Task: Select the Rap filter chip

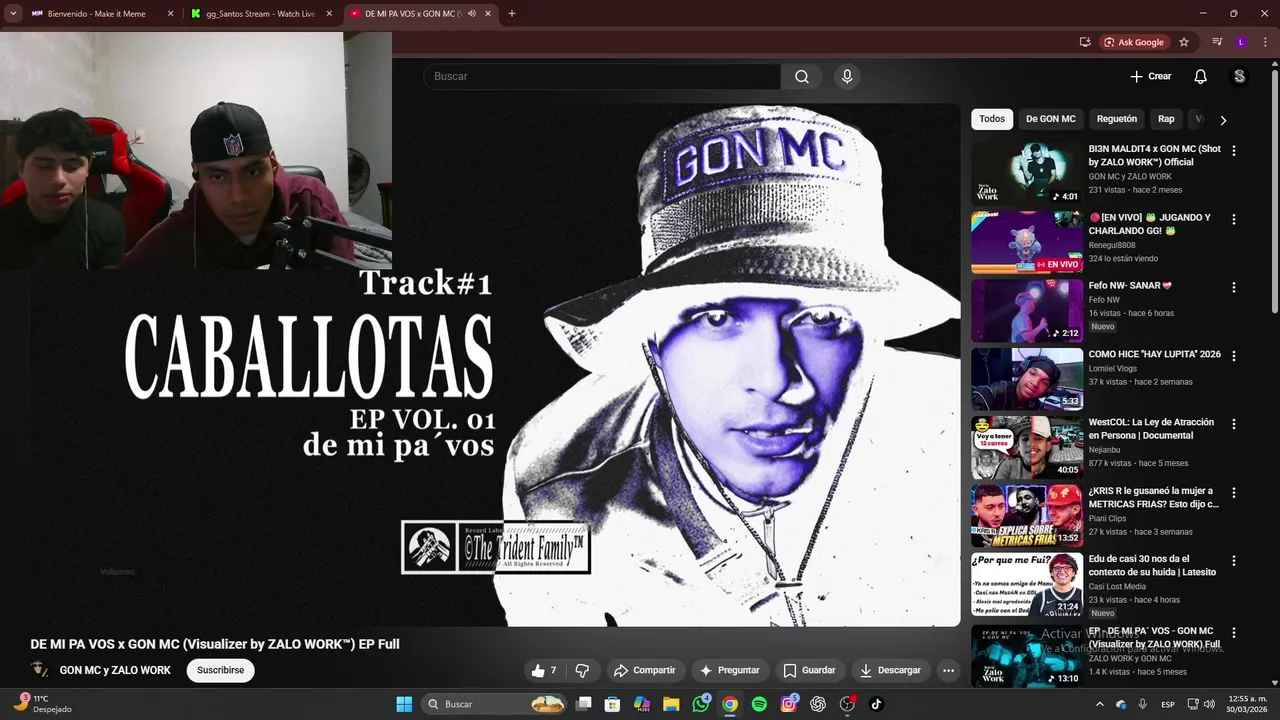Action: (x=1166, y=119)
